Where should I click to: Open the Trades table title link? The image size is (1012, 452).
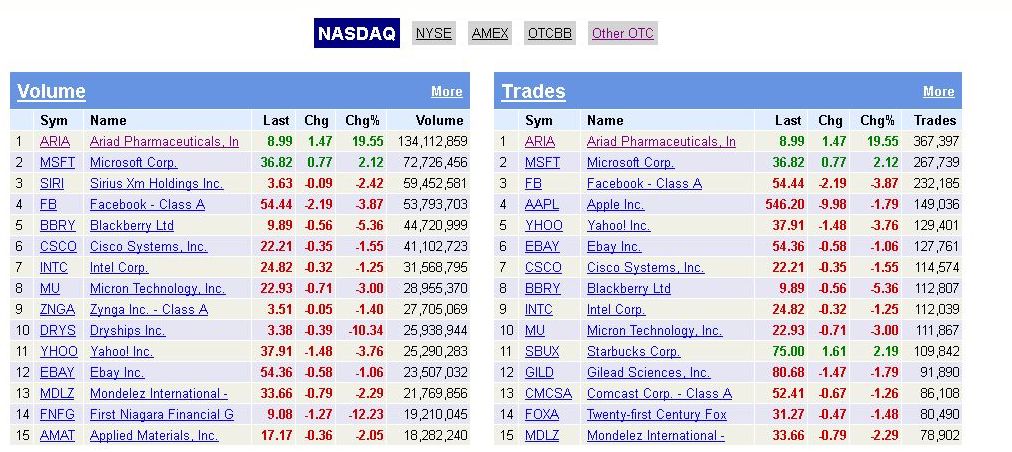533,92
